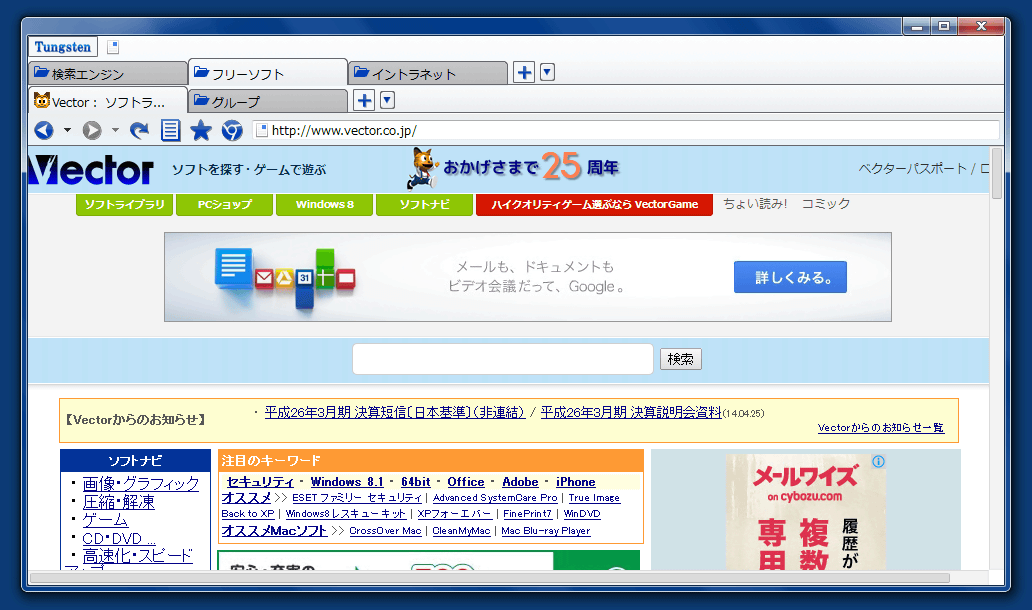The height and width of the screenshot is (610, 1032).
Task: Click the 詳しくみる。 button in the Google ad
Action: pyautogui.click(x=790, y=277)
